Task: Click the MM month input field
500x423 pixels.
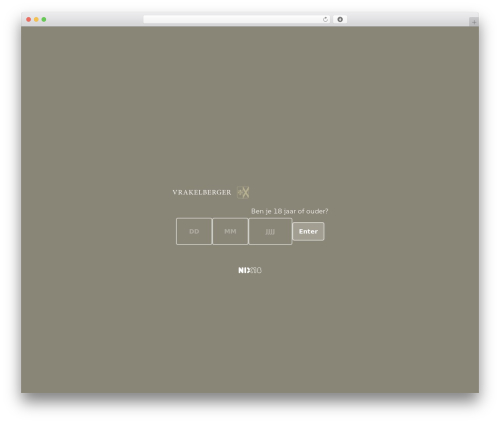Action: click(230, 231)
